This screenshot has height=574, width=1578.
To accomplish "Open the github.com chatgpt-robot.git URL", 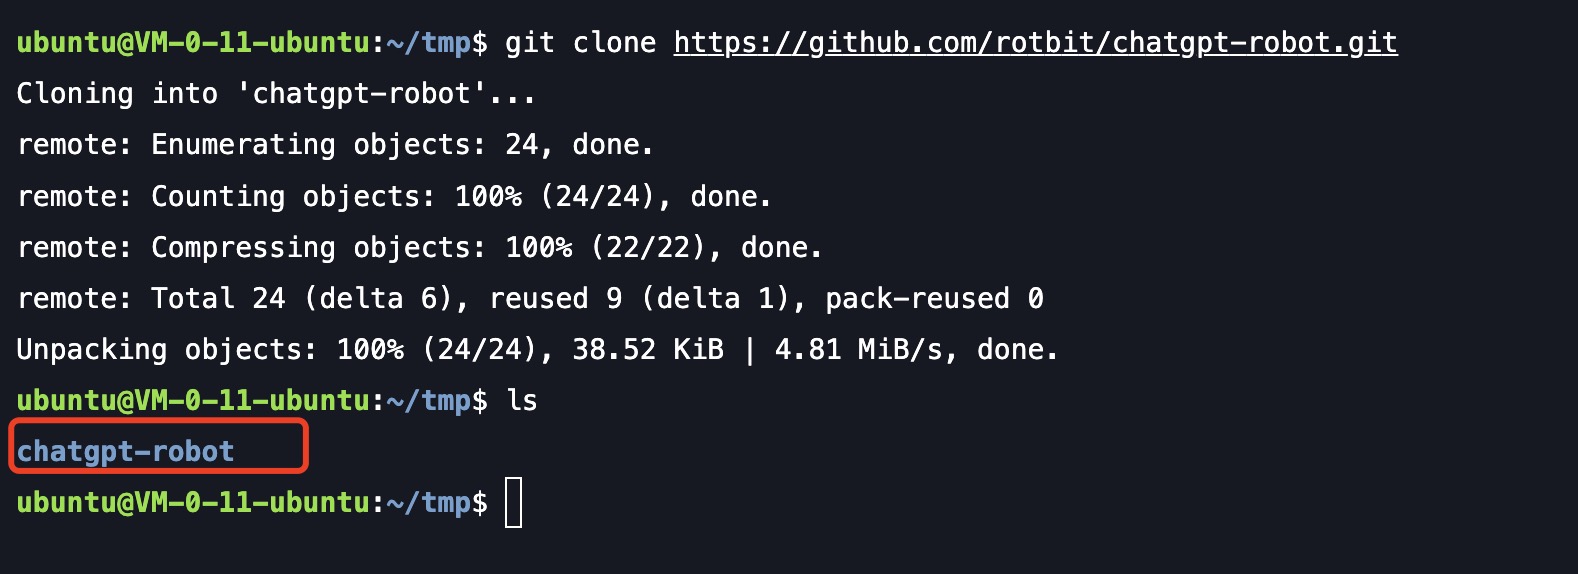I will pyautogui.click(x=1035, y=43).
